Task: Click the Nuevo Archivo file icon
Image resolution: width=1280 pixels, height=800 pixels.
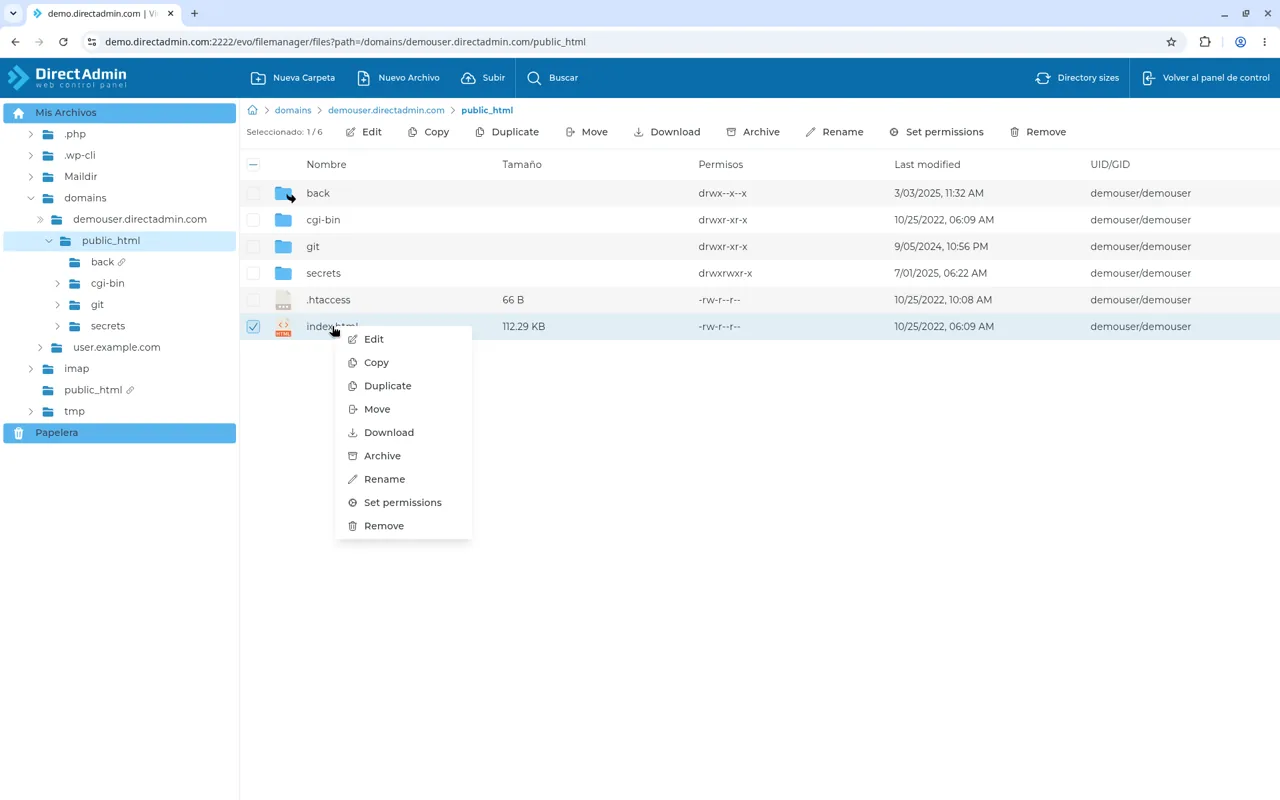Action: pyautogui.click(x=364, y=78)
